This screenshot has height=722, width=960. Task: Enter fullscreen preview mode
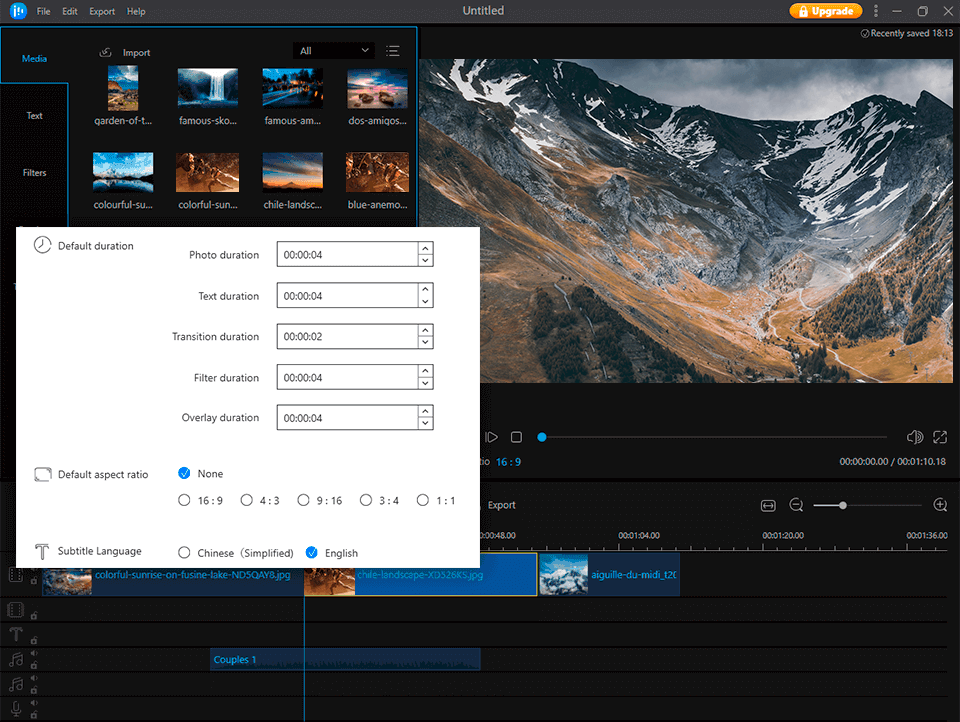940,437
